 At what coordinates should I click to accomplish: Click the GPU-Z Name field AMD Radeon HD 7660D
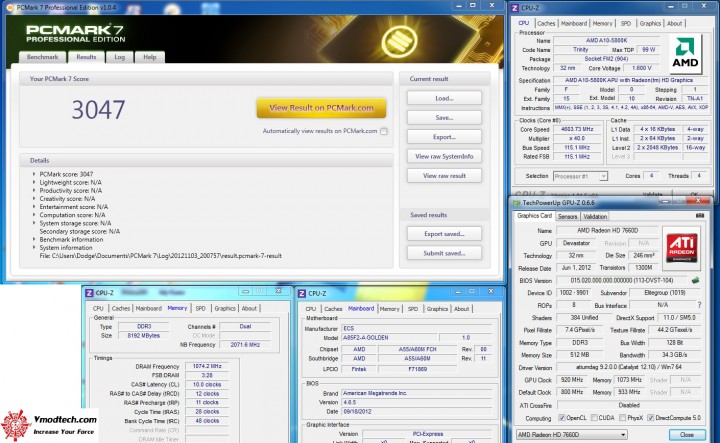(608, 230)
